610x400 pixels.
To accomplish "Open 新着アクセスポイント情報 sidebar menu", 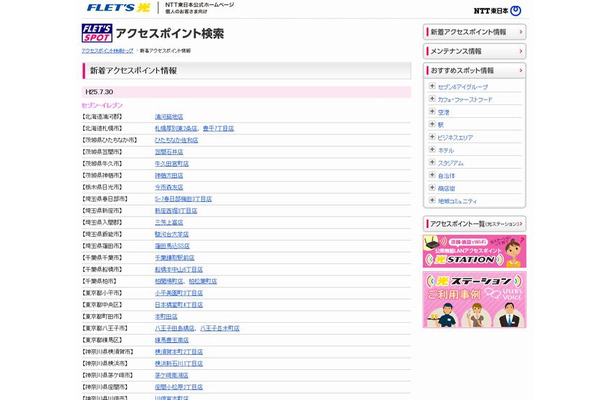I will coord(474,32).
